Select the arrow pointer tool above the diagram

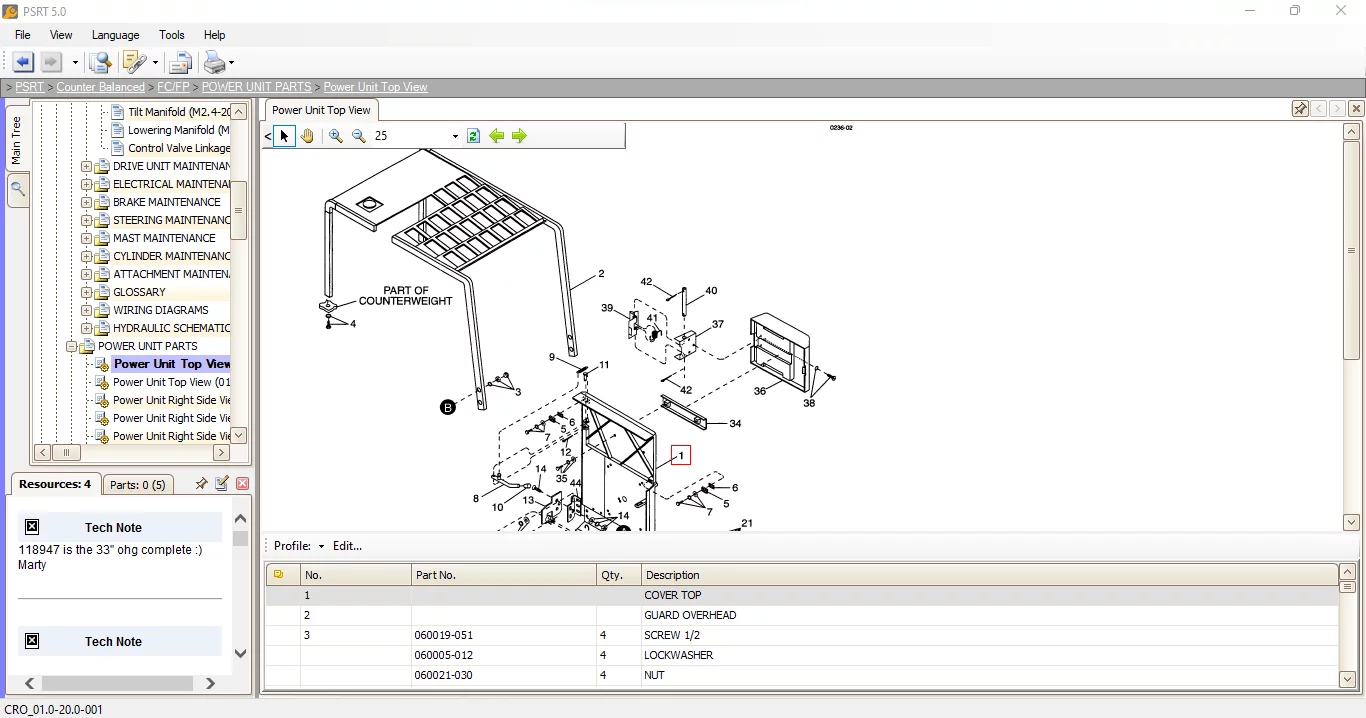pos(284,136)
